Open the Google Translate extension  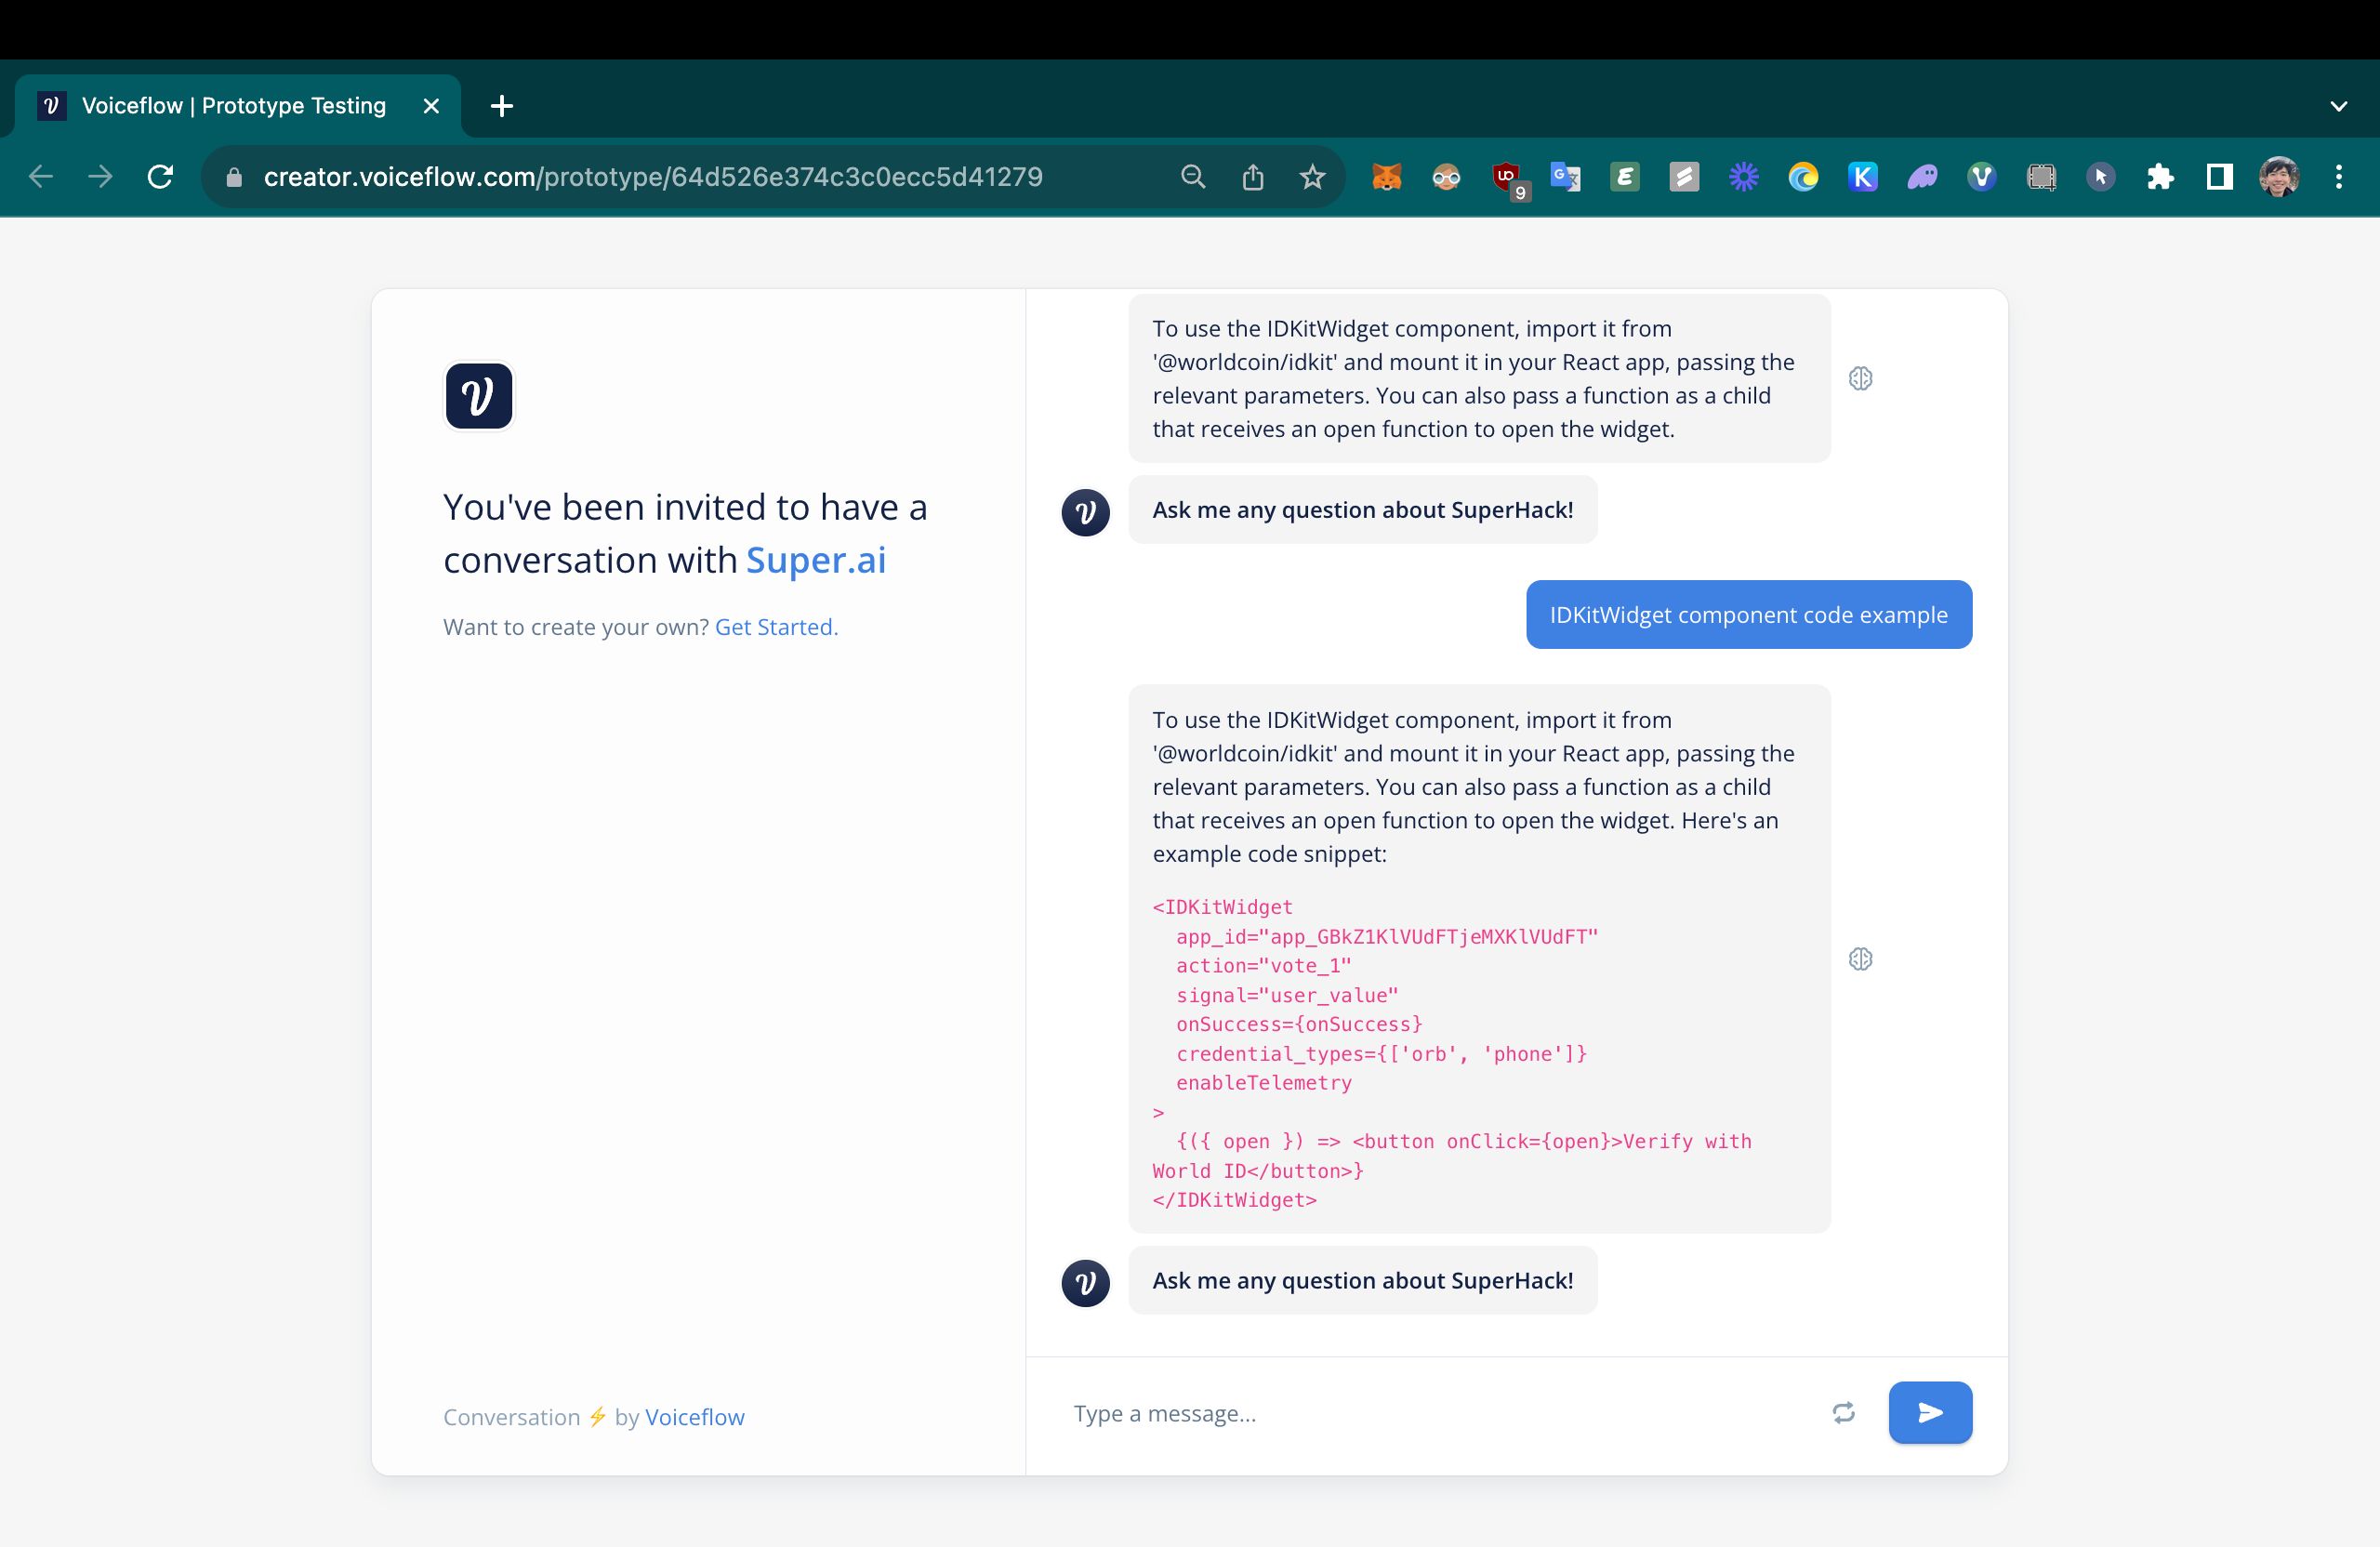(x=1565, y=177)
